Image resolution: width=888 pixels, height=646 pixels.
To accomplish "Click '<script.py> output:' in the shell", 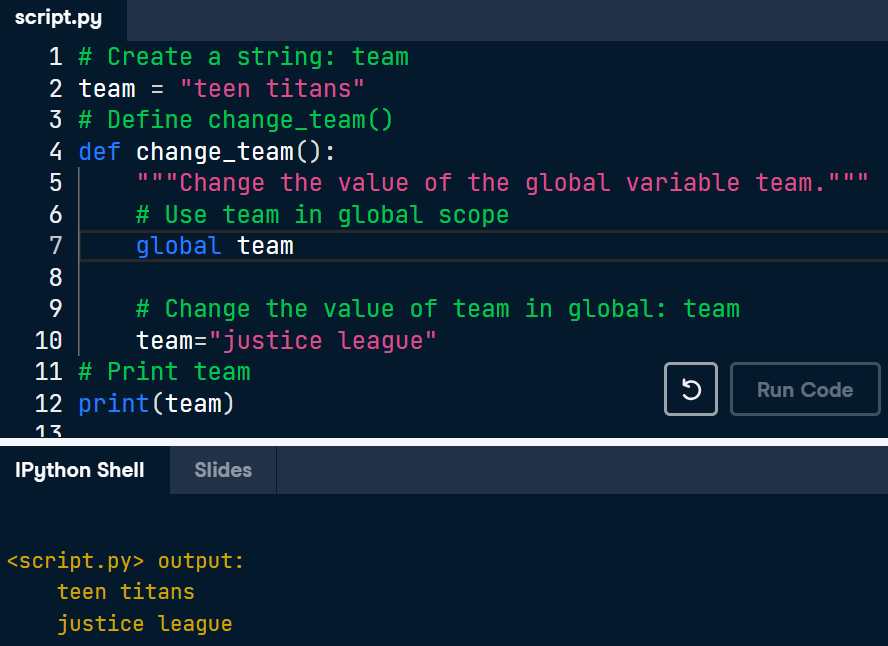I will (x=125, y=561).
